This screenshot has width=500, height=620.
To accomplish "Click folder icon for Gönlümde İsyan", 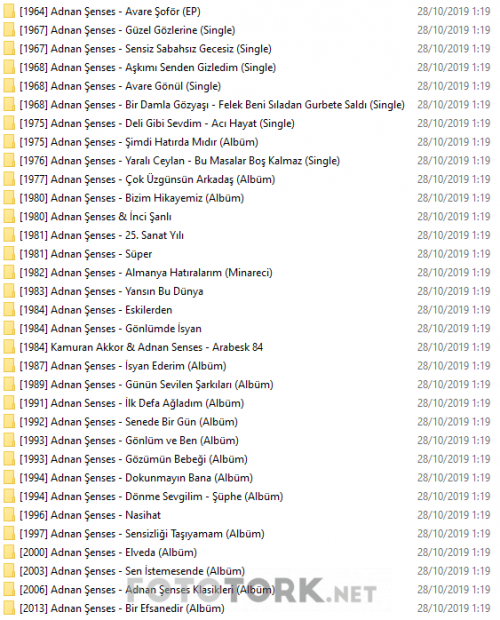I will coord(9,328).
